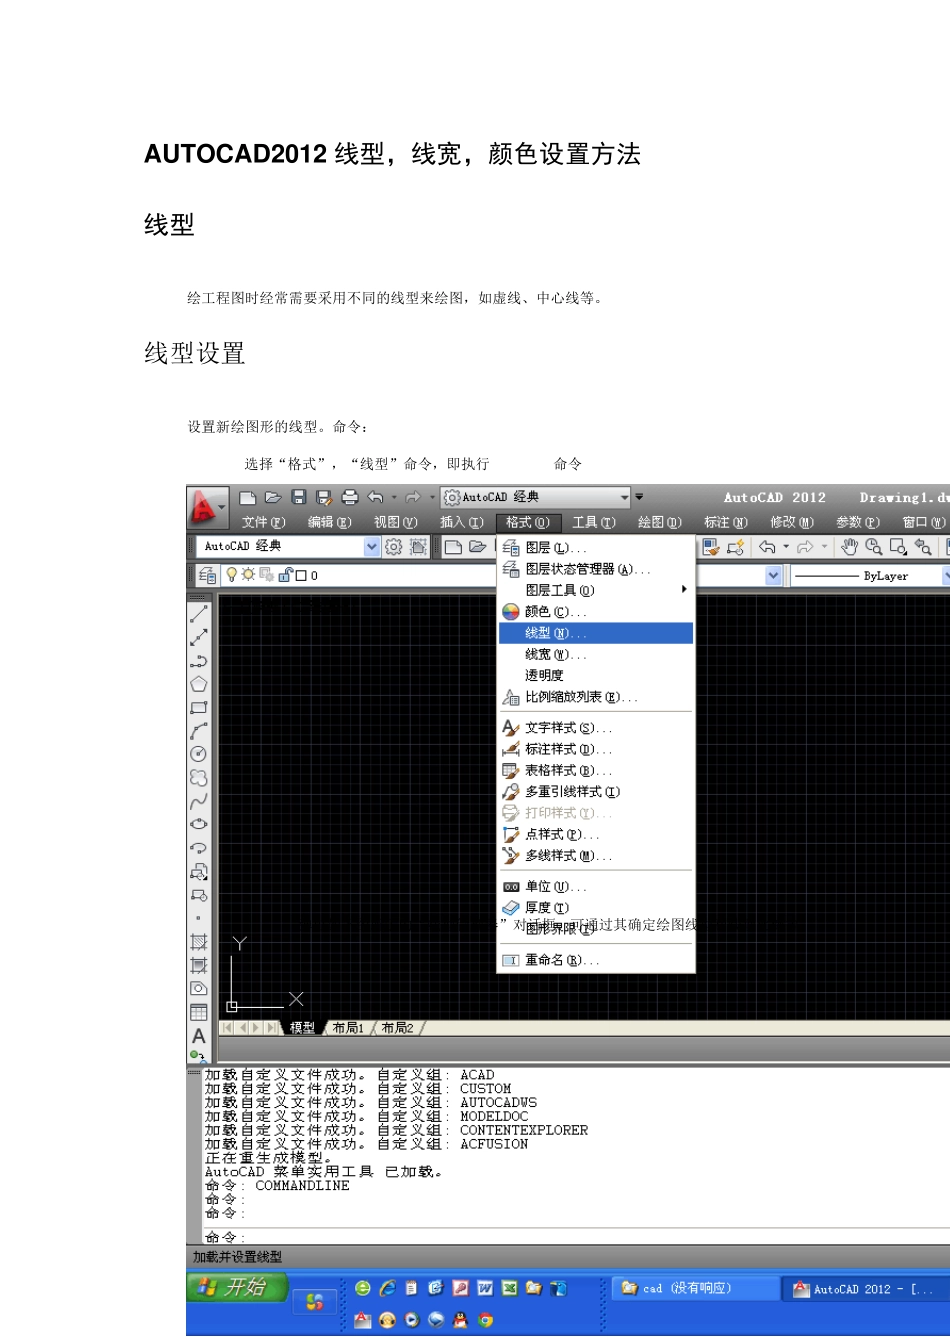950x1344 pixels.
Task: Open the Undo history dropdown arrow on standard toolbar
Action: [786, 547]
